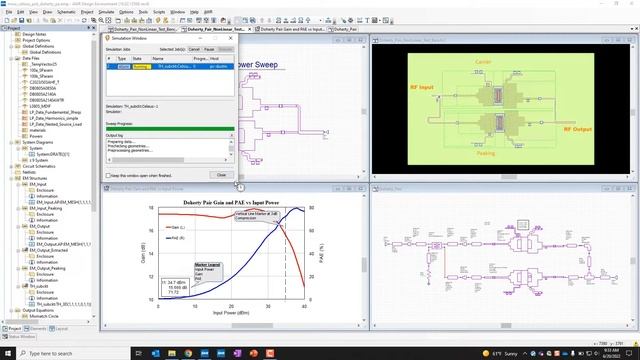Click graph window horizontal scrollbar thumb

(252, 326)
